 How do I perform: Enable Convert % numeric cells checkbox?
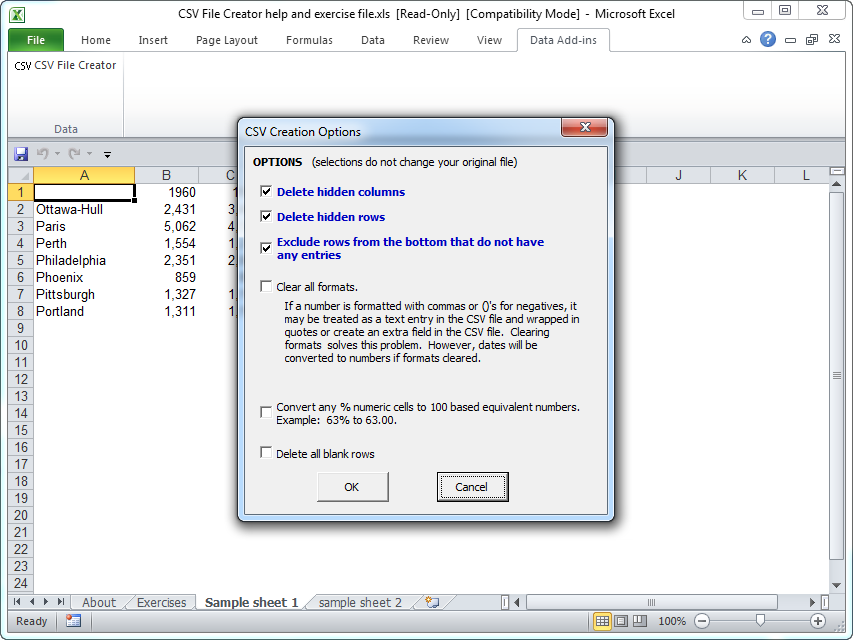click(x=266, y=412)
